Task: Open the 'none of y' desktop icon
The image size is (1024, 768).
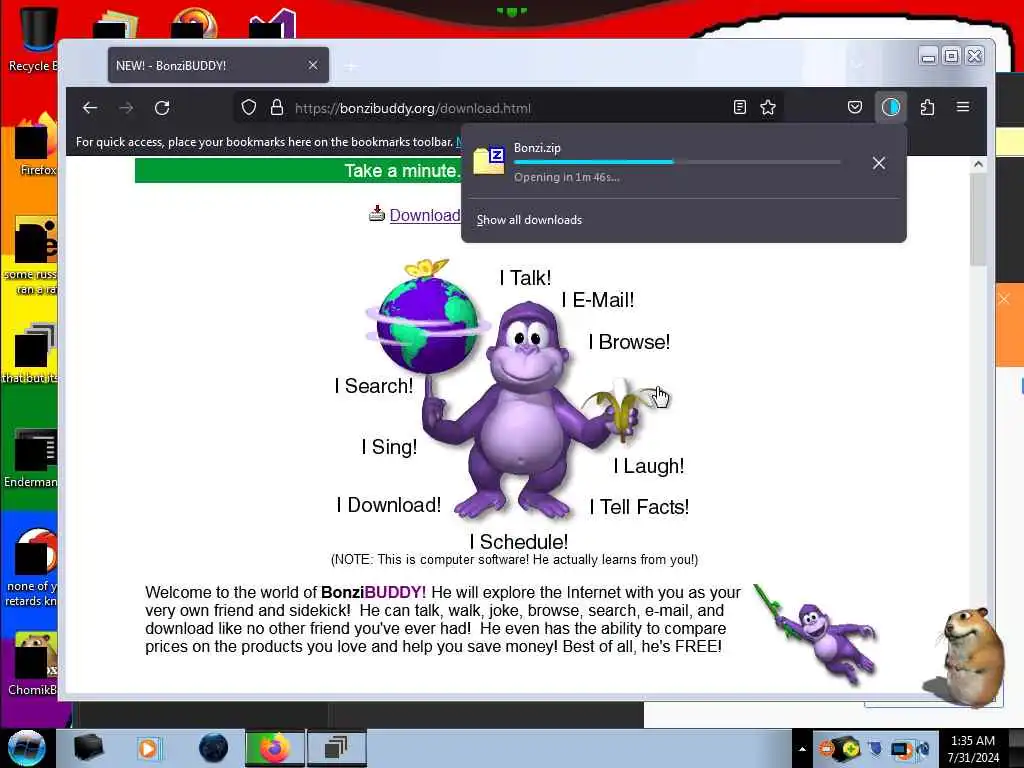Action: tap(33, 566)
